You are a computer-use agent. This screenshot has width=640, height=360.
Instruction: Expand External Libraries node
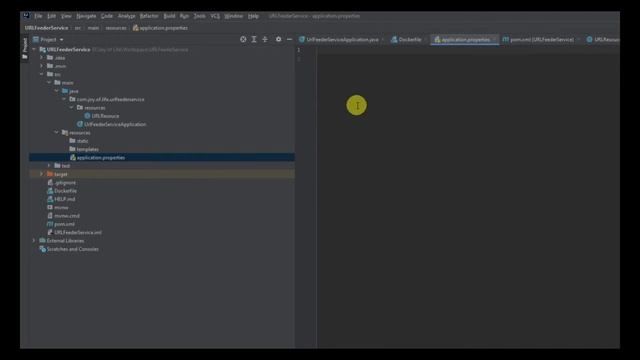point(34,240)
